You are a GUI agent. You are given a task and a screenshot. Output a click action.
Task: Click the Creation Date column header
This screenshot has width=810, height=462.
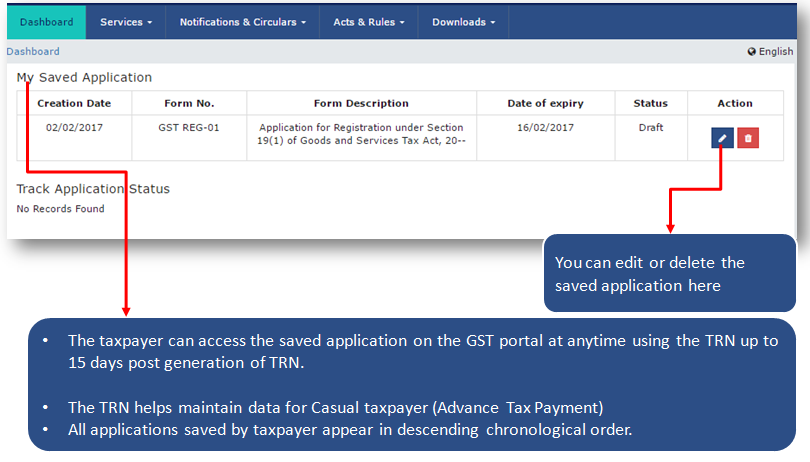pyautogui.click(x=74, y=103)
